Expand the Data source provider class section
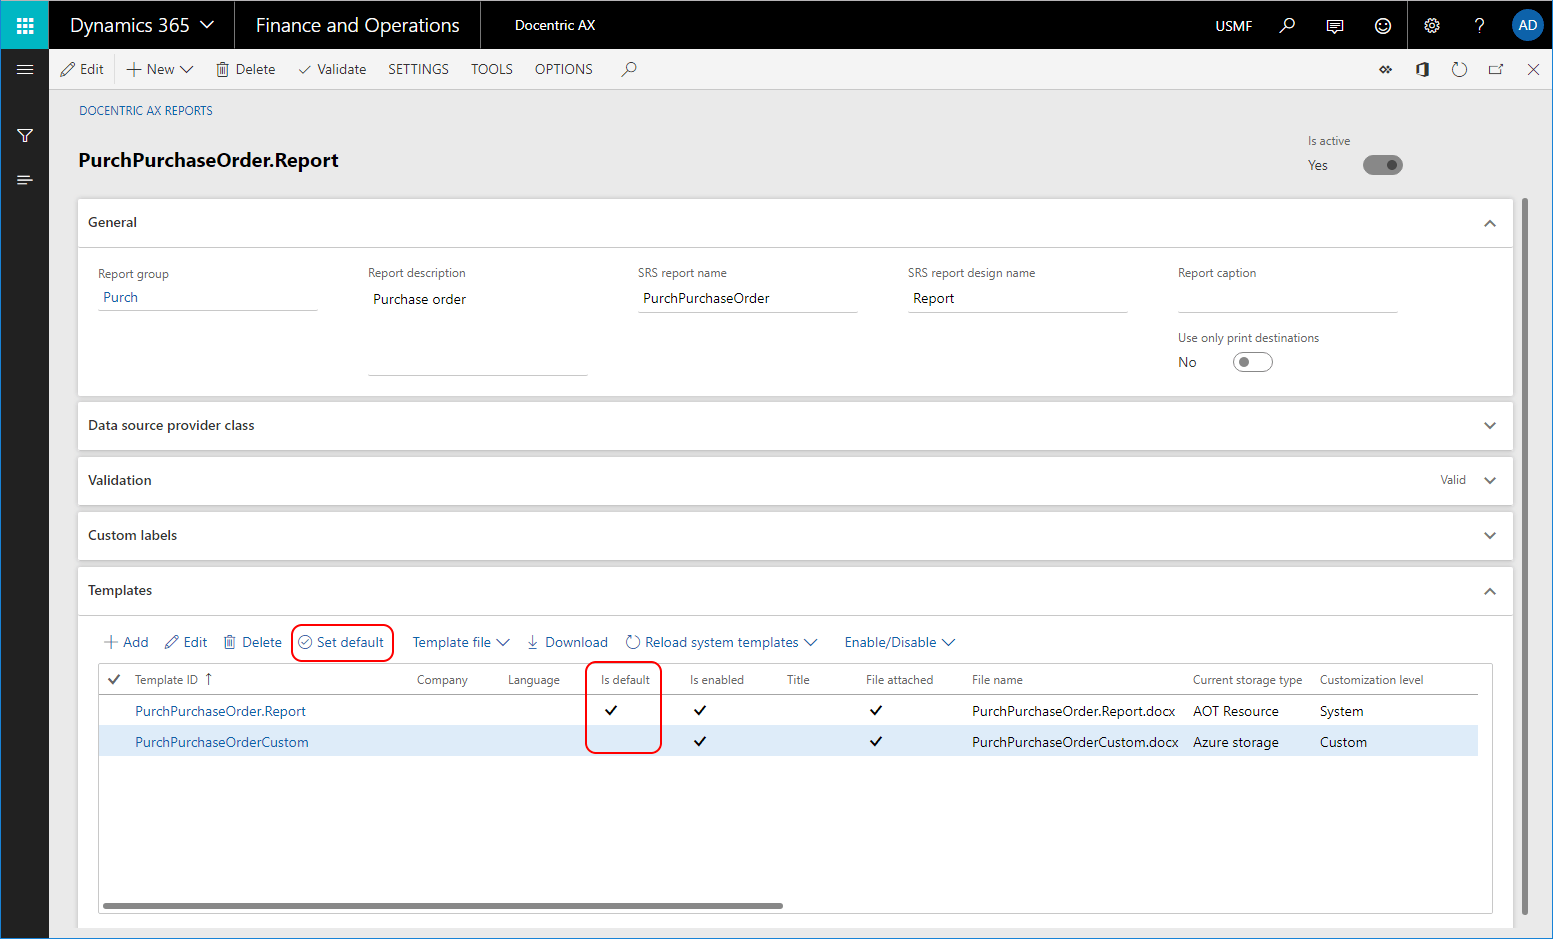Viewport: 1553px width, 939px height. (x=1490, y=426)
